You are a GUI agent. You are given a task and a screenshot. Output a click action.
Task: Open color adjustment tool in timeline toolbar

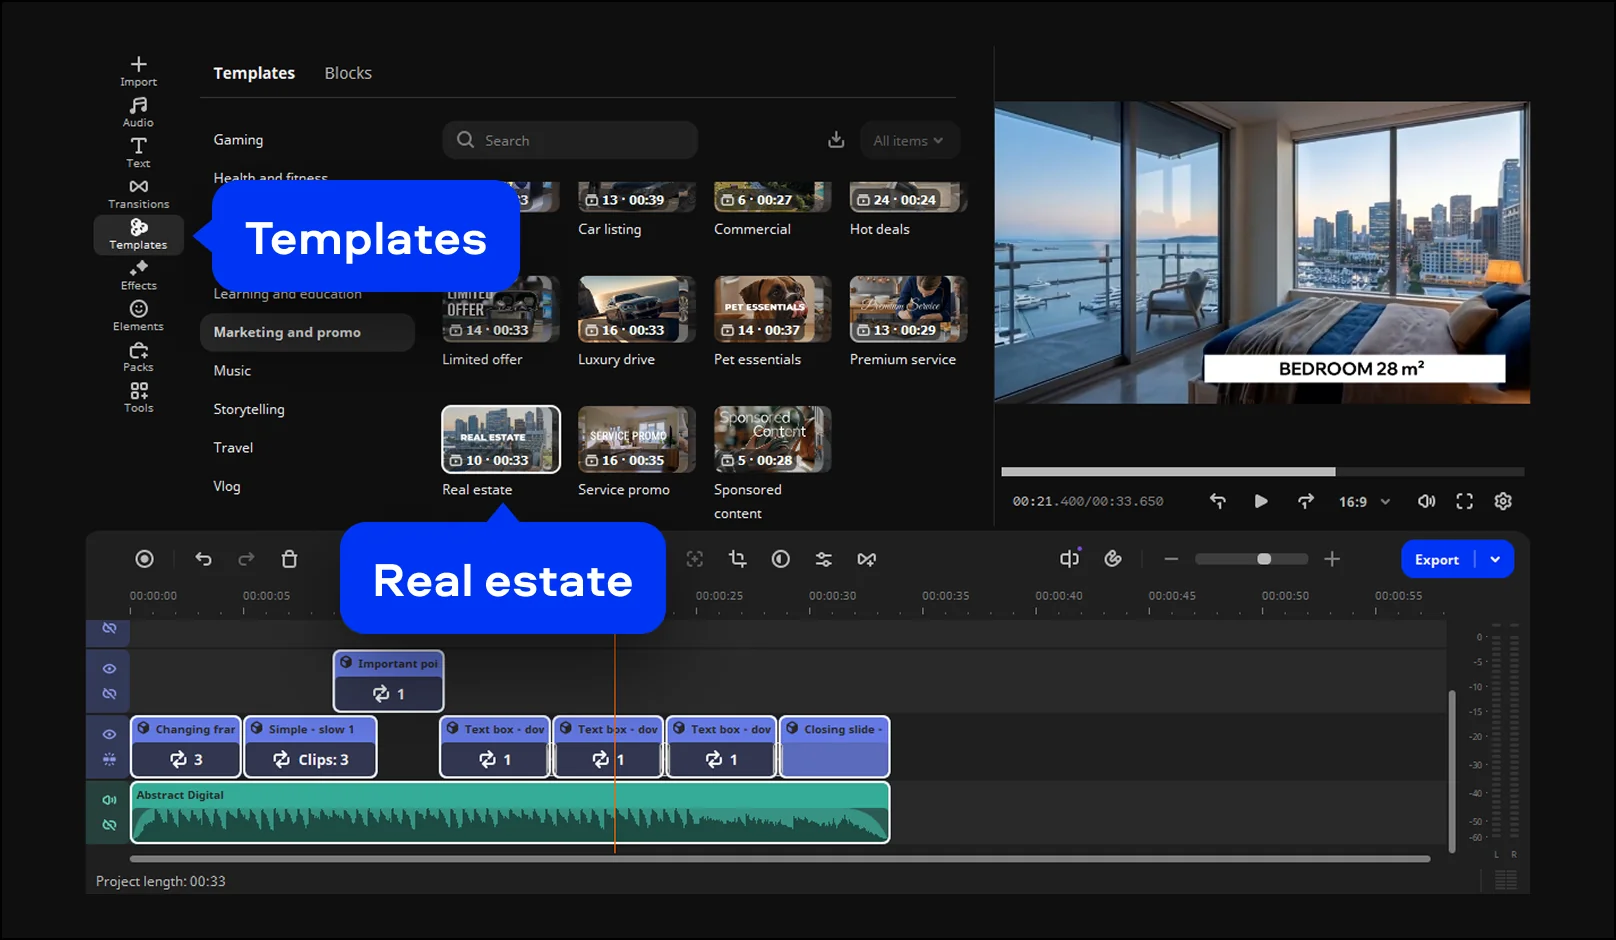(x=781, y=559)
